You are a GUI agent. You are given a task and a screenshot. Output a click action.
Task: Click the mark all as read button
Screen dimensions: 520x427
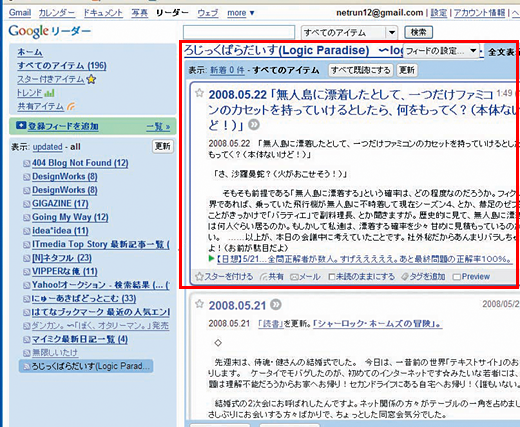tap(360, 70)
